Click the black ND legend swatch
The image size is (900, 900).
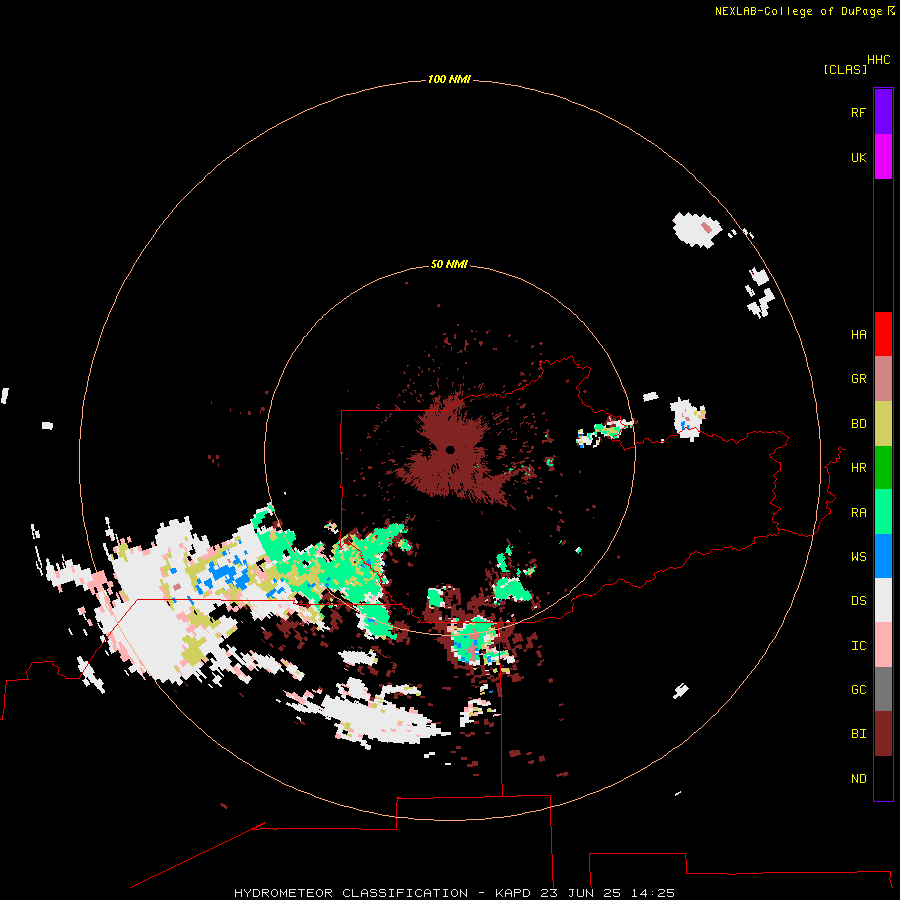[883, 778]
